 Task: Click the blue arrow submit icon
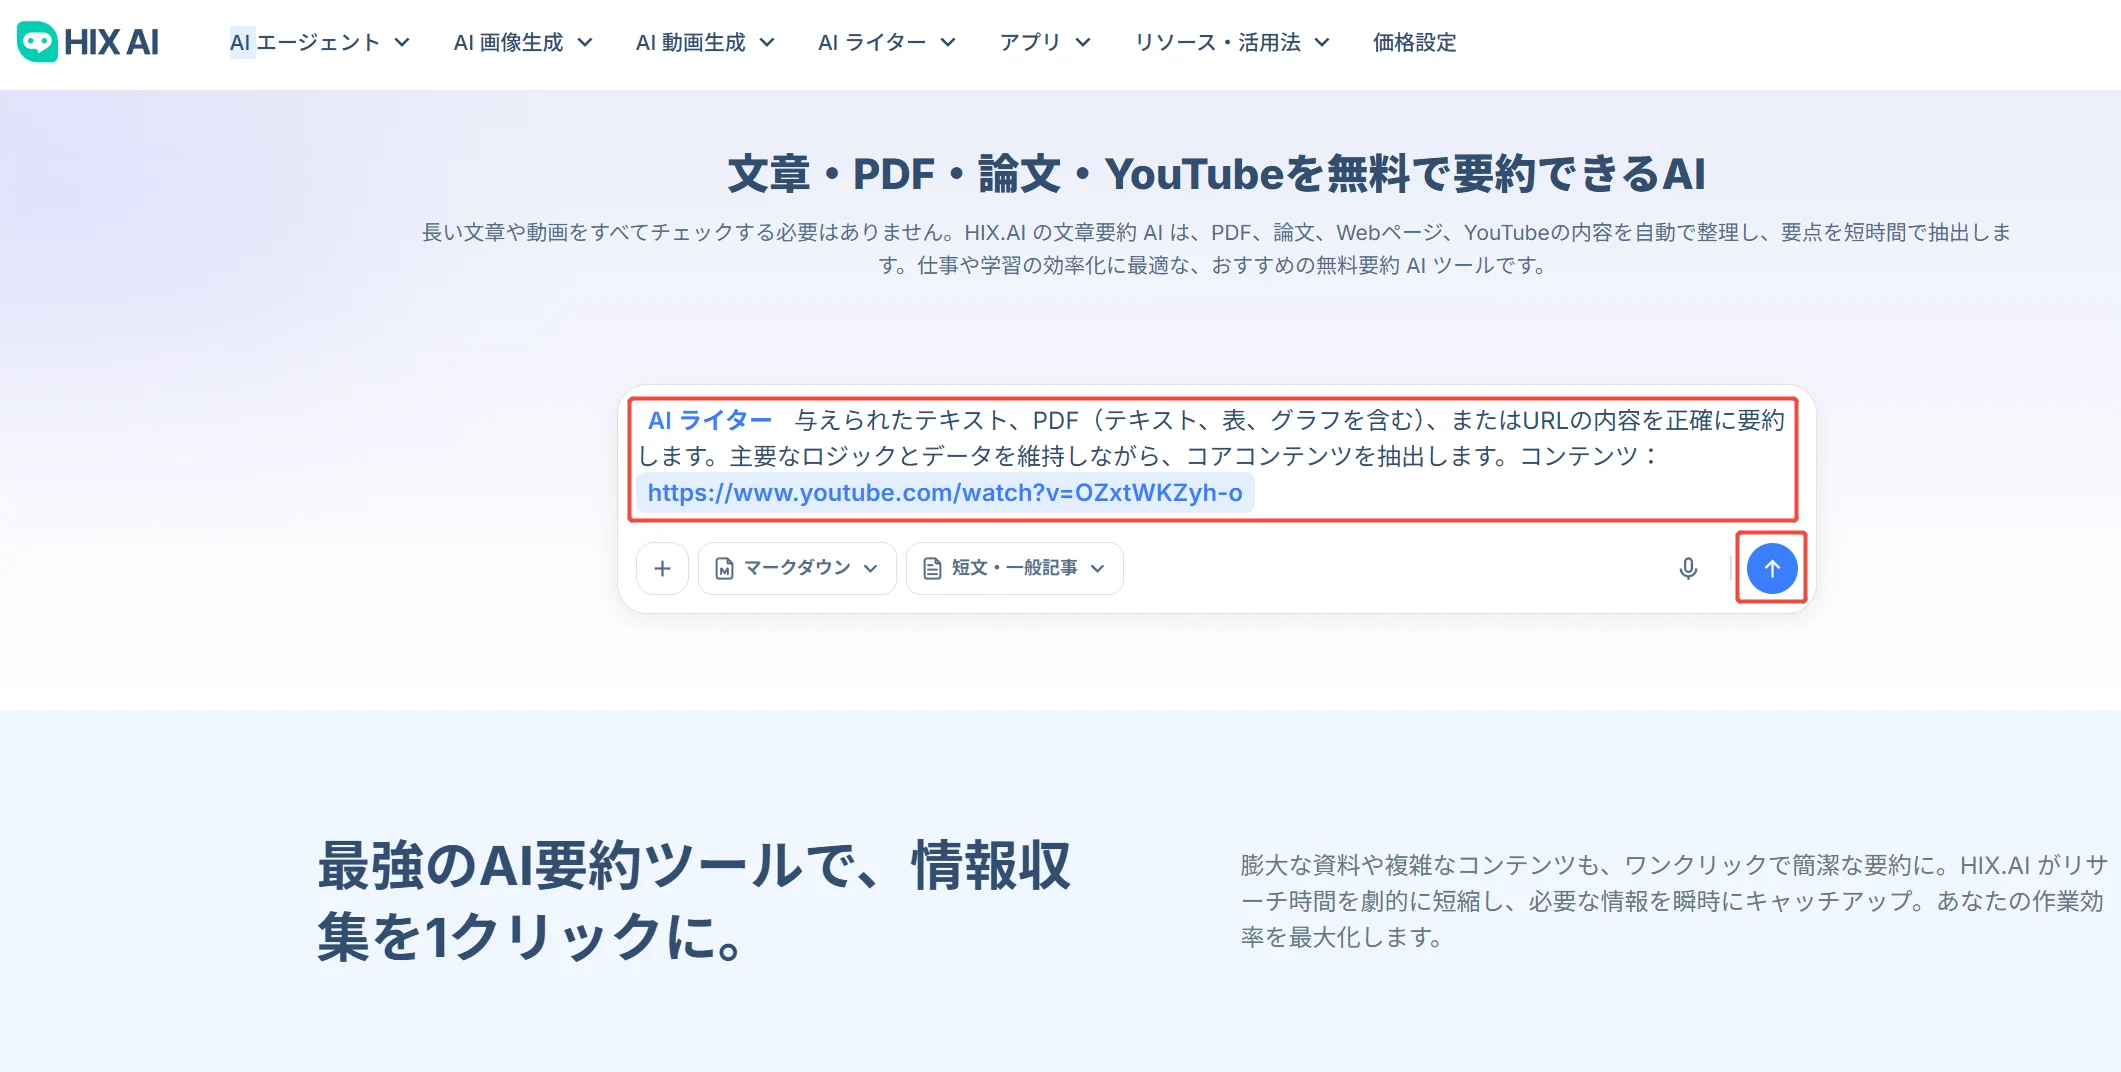pos(1771,568)
